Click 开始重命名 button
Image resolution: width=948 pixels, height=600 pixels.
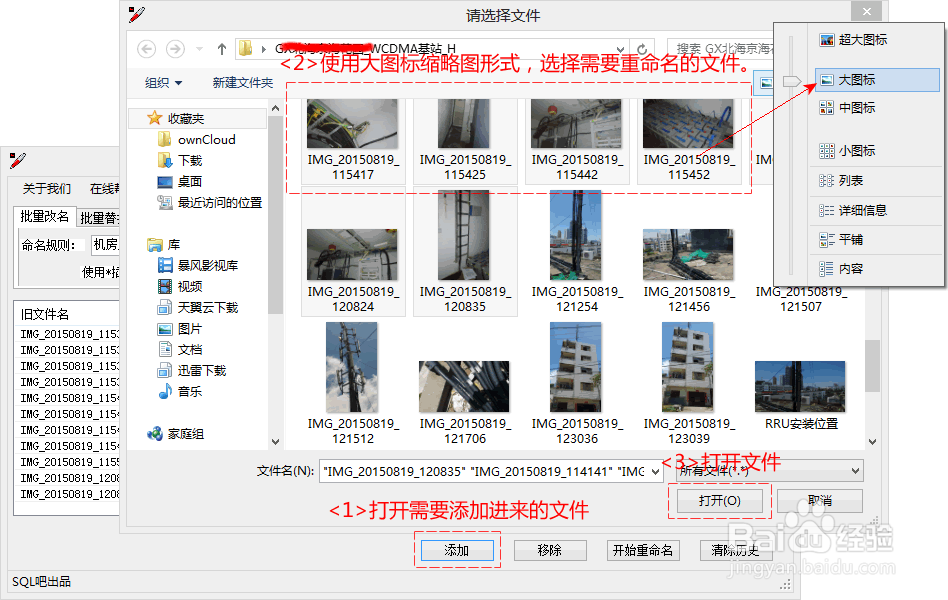point(643,550)
